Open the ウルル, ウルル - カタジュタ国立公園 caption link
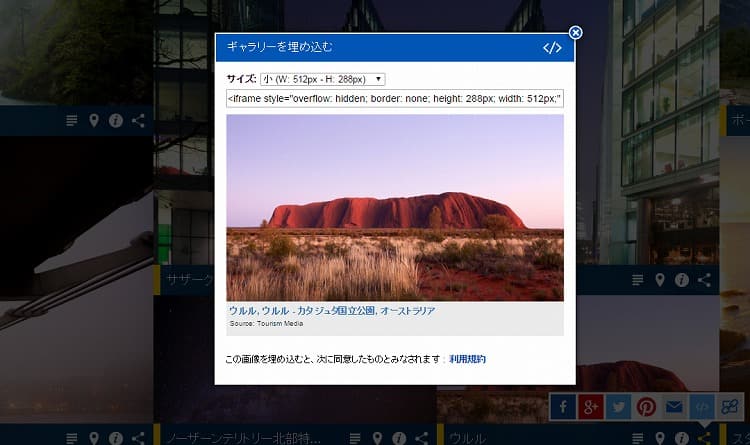 click(332, 311)
